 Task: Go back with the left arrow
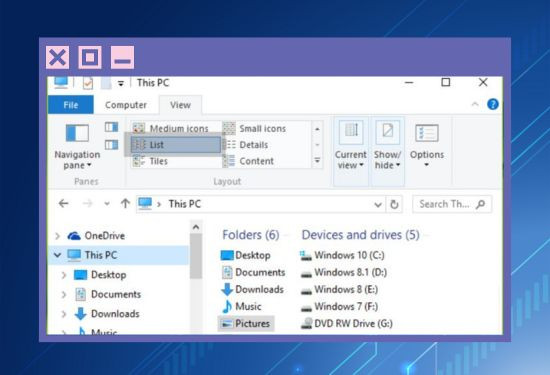[63, 203]
